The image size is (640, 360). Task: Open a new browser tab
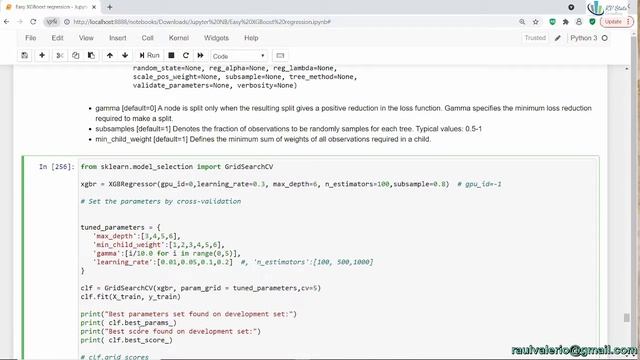click(x=110, y=7)
